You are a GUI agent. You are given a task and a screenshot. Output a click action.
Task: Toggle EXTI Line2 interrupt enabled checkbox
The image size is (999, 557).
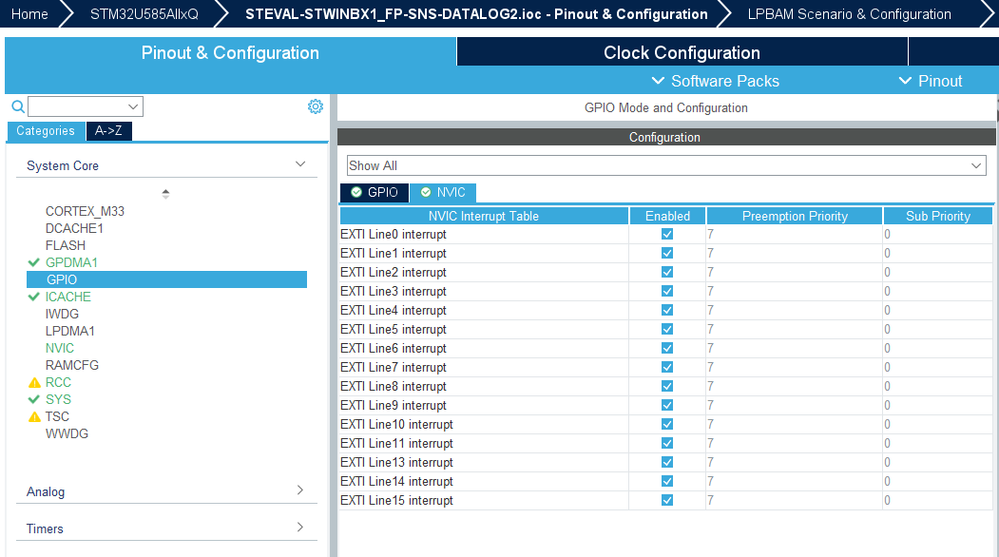(667, 272)
